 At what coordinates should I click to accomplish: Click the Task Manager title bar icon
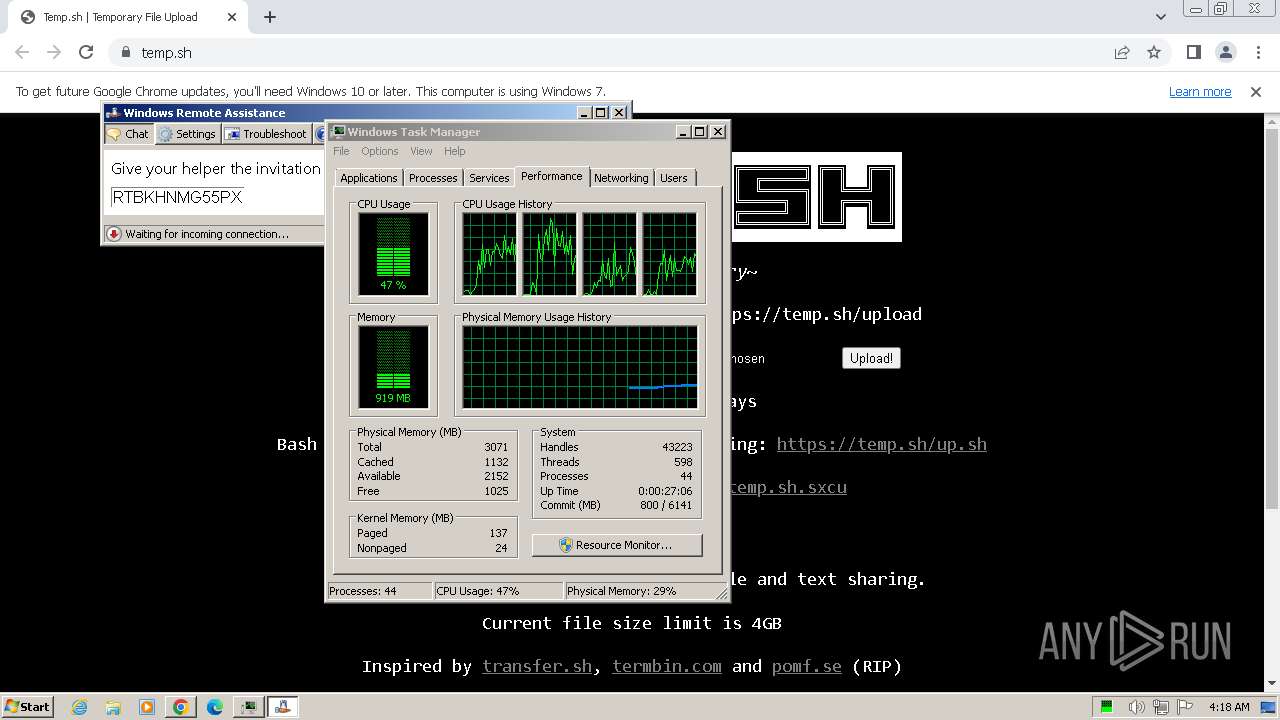[338, 132]
